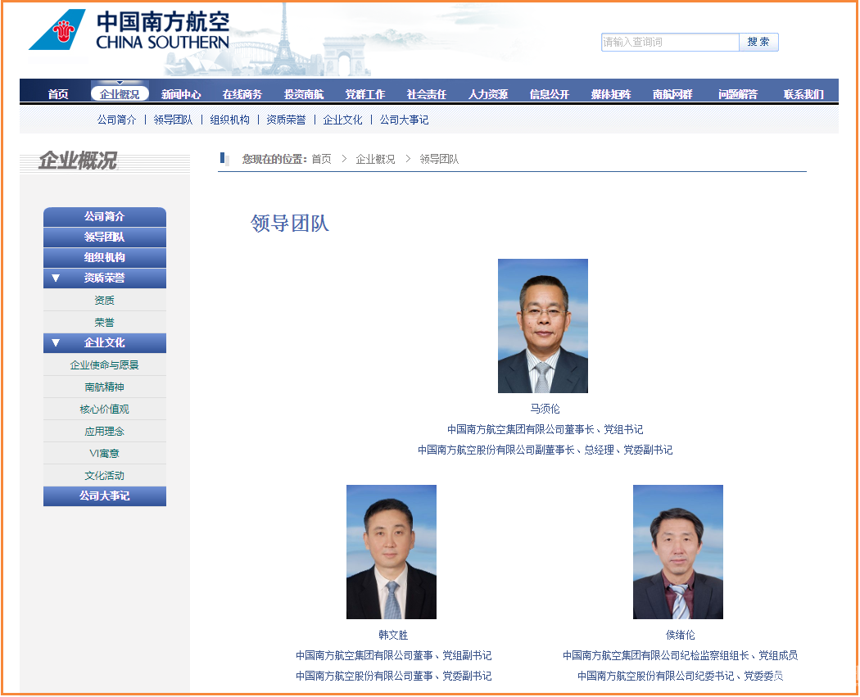The image size is (860, 697).
Task: Click 公司简介 in the horizontal sub-navigation bar
Action: coord(117,120)
